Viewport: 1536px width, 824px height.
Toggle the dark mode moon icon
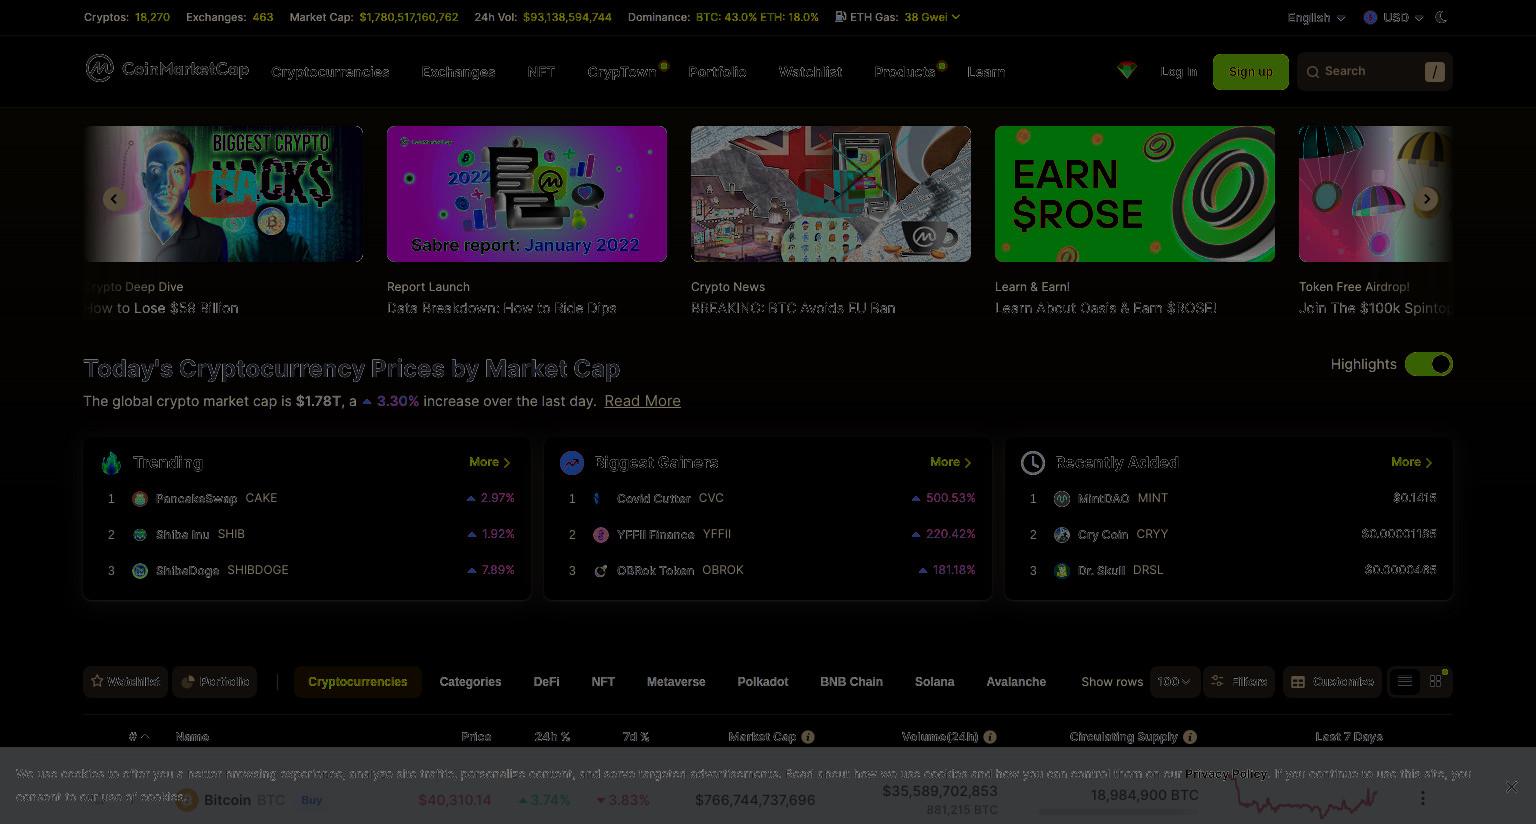coord(1441,17)
